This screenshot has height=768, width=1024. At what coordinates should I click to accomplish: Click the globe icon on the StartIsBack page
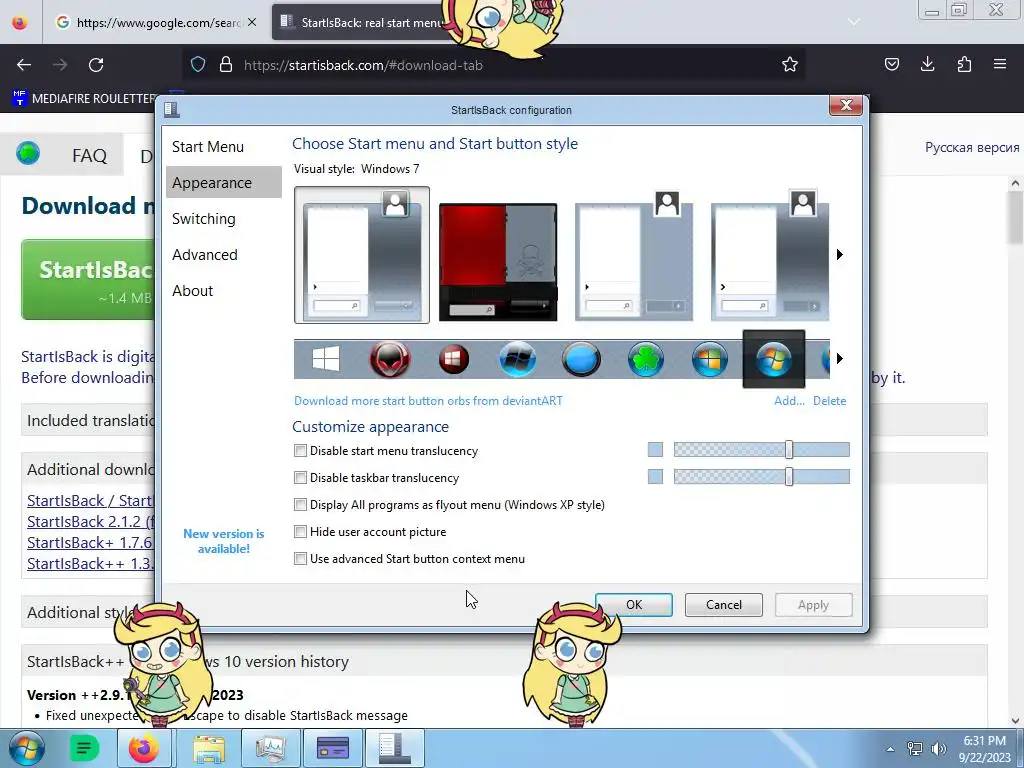[x=28, y=153]
